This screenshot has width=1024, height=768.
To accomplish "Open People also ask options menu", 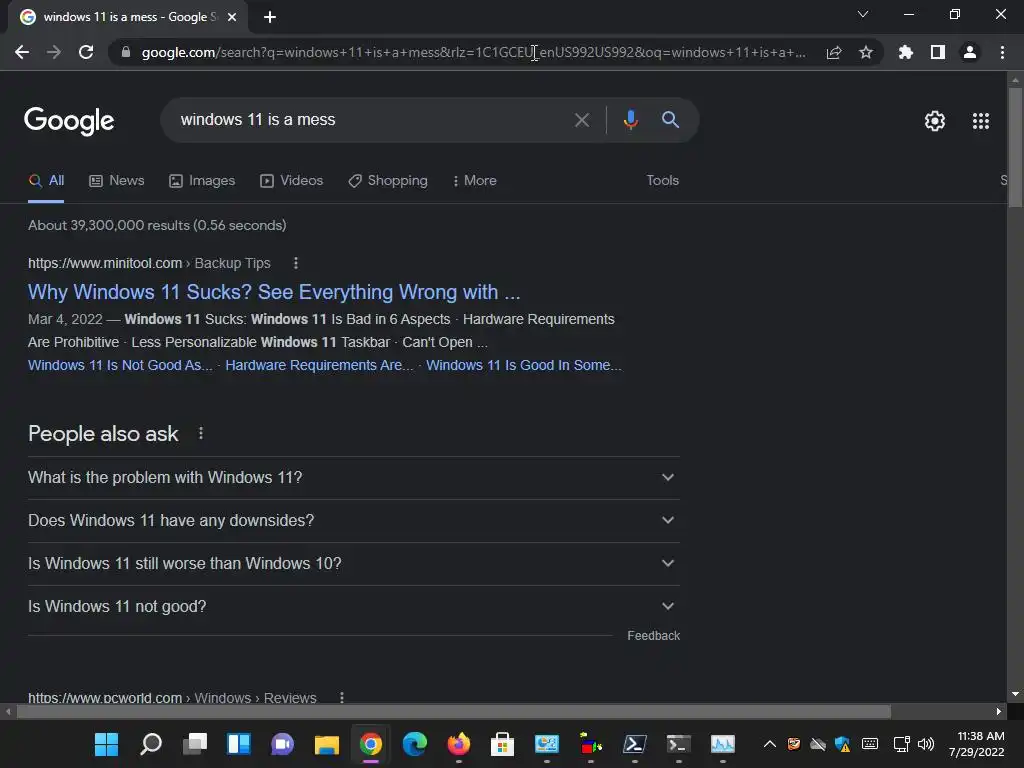I will pos(200,433).
